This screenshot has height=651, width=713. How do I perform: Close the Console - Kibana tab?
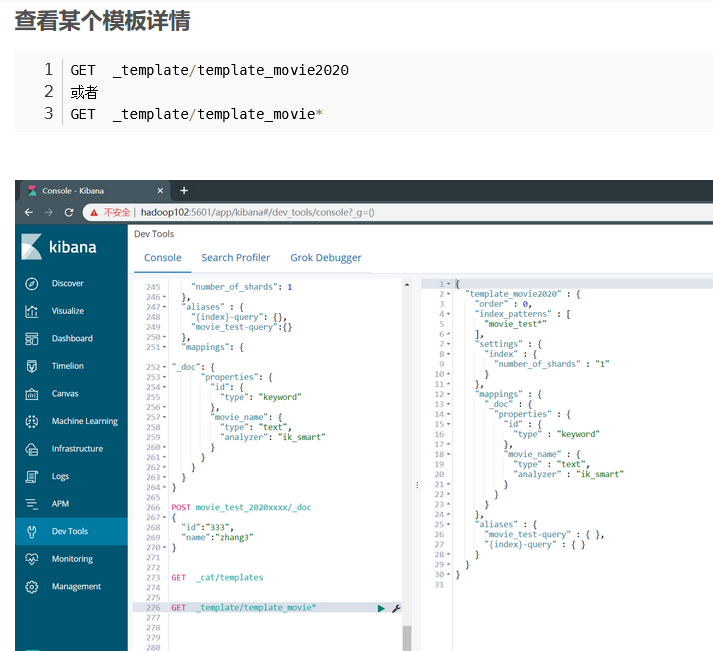pos(160,190)
